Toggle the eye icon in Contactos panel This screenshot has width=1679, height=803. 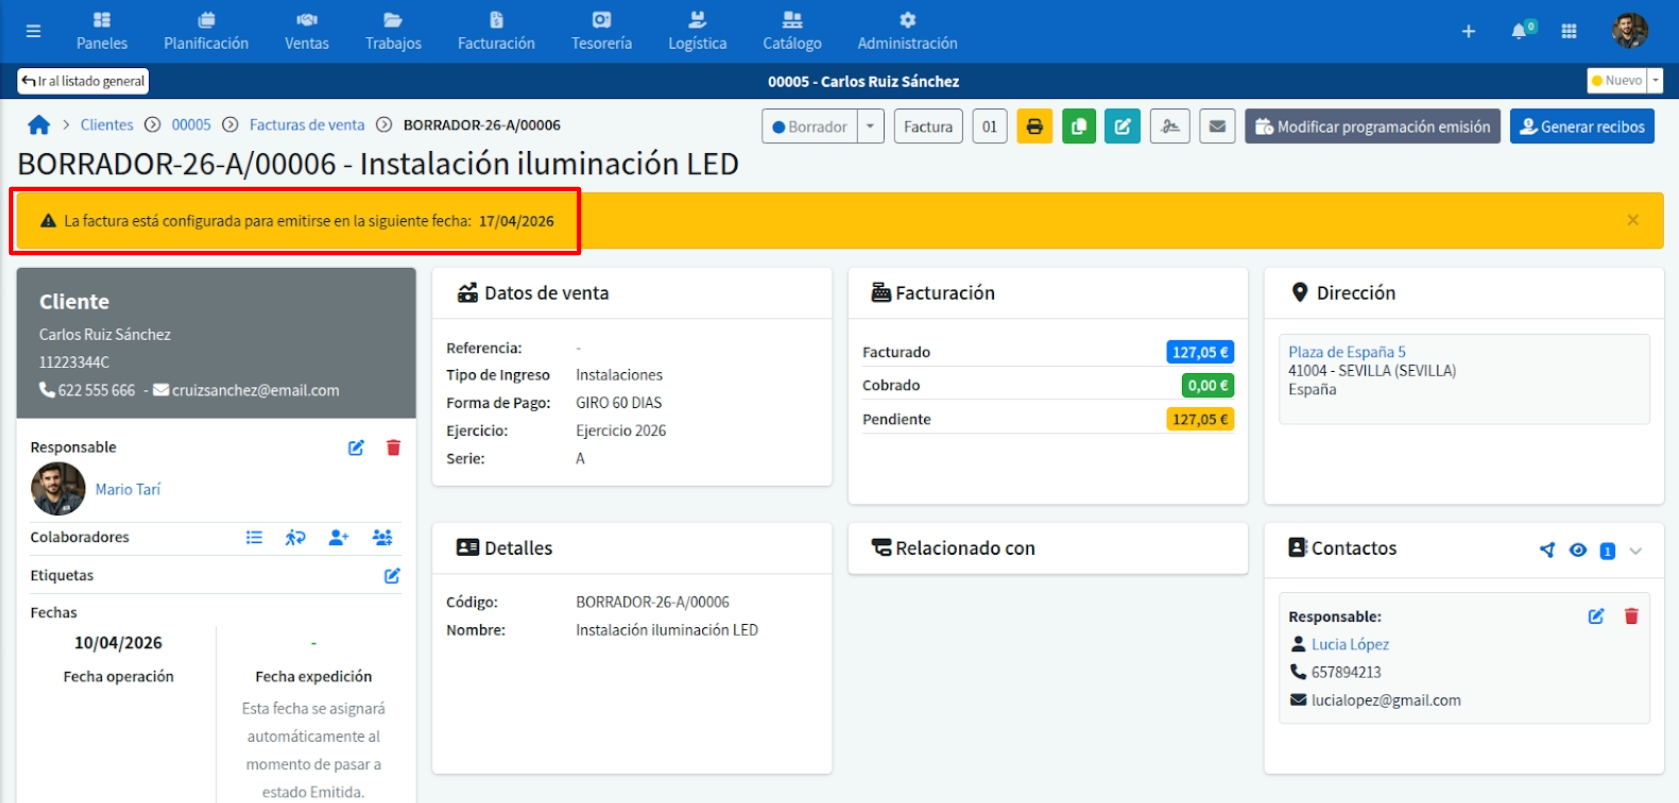pos(1578,550)
